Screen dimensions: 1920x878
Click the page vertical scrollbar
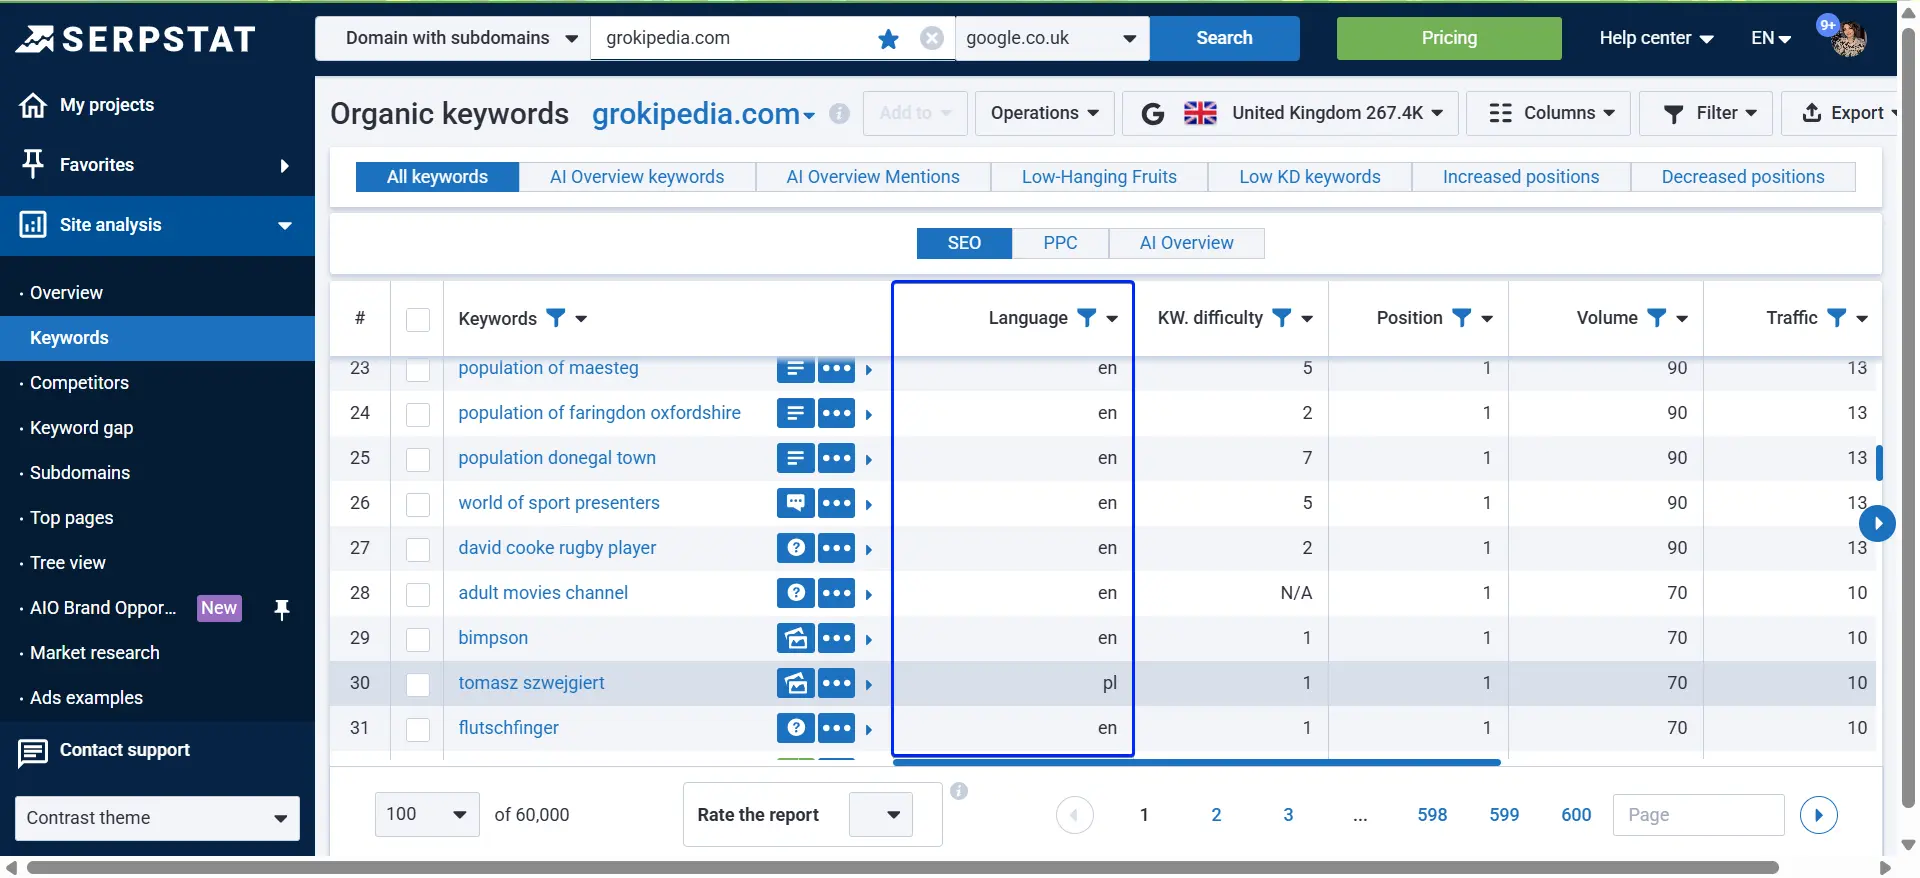1908,420
